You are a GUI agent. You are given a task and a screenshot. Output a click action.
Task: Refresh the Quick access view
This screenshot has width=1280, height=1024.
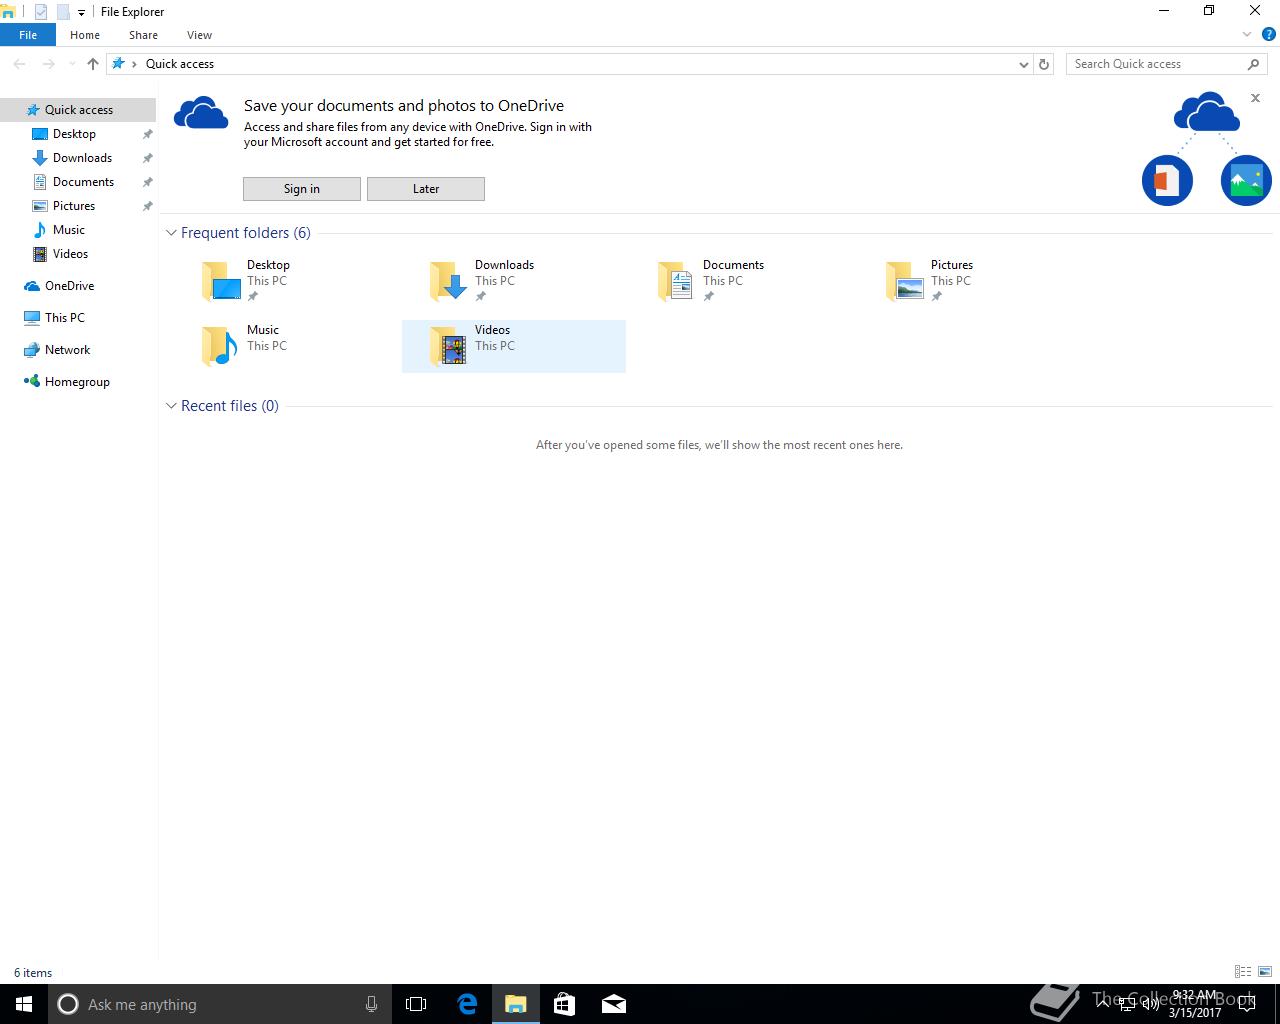point(1044,64)
